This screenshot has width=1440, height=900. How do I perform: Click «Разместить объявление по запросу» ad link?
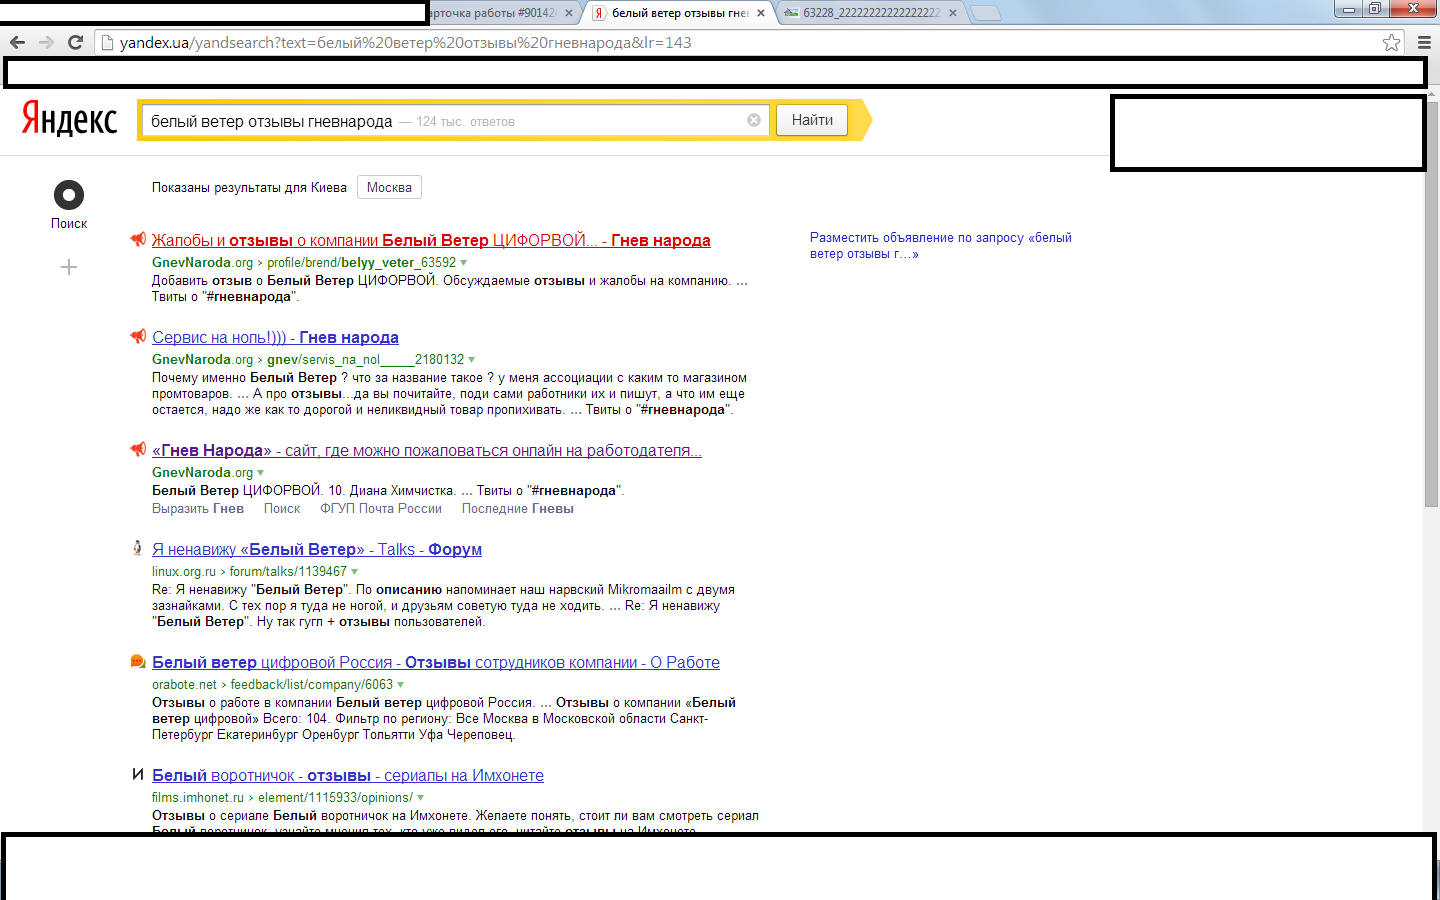pyautogui.click(x=941, y=245)
